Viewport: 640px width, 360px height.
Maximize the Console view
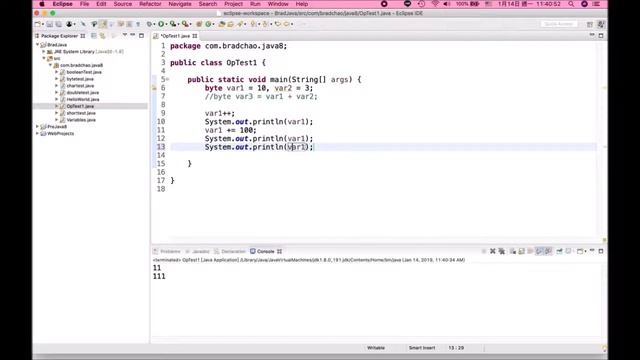click(x=601, y=251)
